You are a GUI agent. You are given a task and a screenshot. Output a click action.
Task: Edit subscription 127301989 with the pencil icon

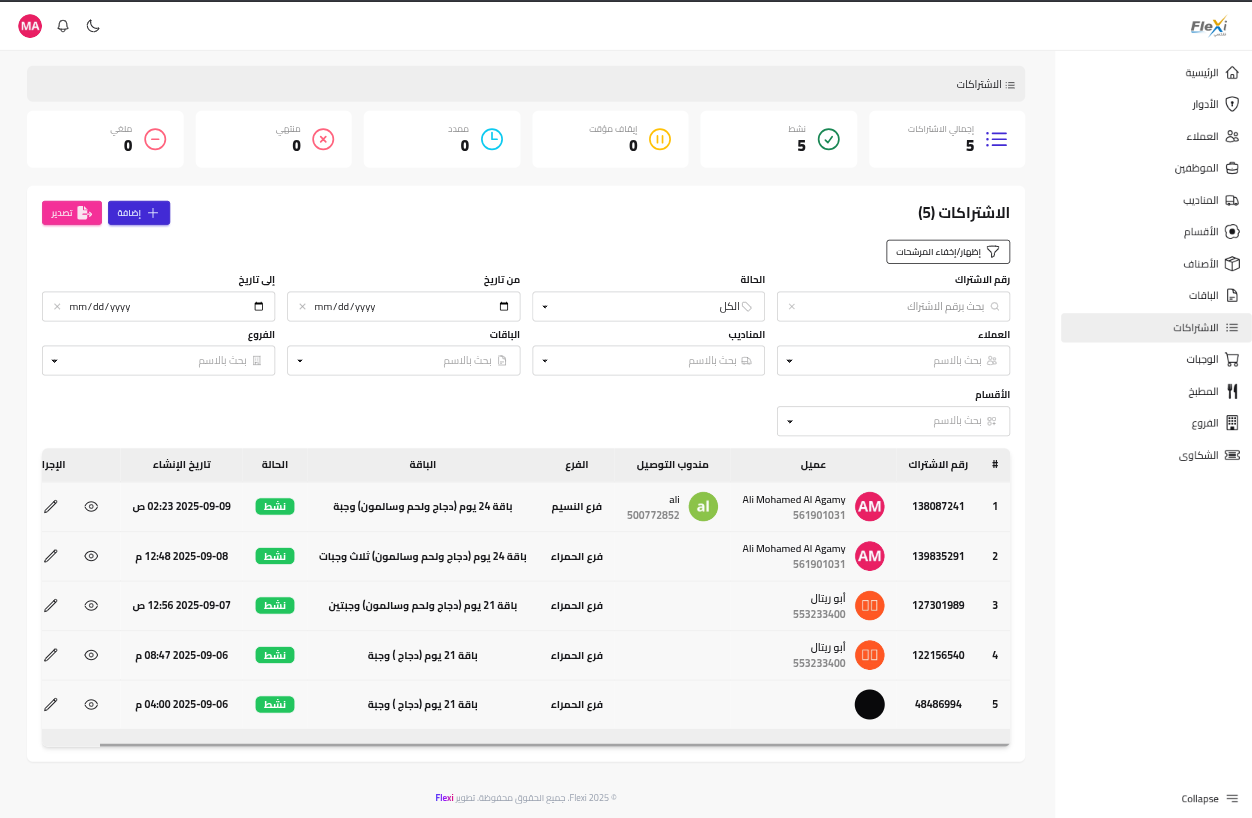tap(51, 605)
